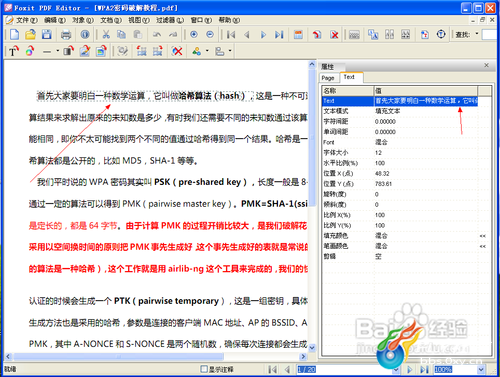Open the zoom 100% dropdown
Image resolution: width=500 pixels, height=377 pixels.
pos(481,369)
